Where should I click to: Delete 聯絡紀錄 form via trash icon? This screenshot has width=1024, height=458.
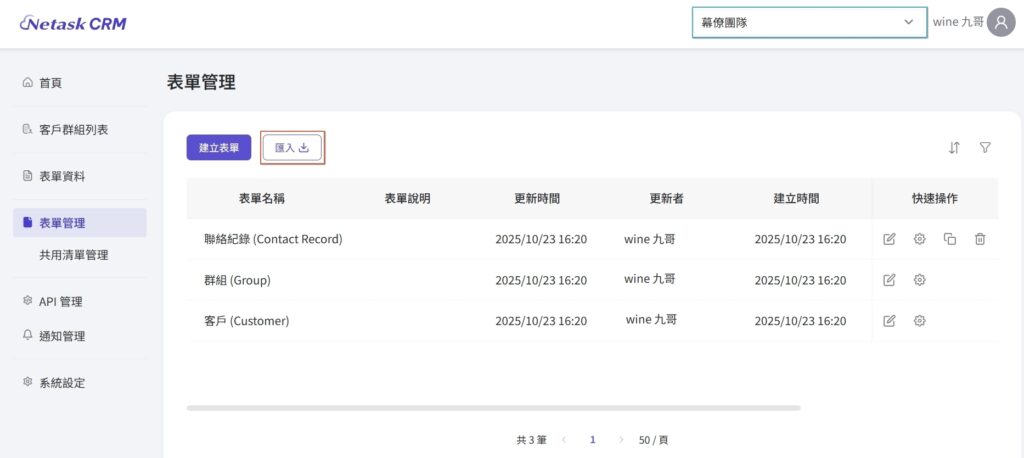[x=980, y=239]
